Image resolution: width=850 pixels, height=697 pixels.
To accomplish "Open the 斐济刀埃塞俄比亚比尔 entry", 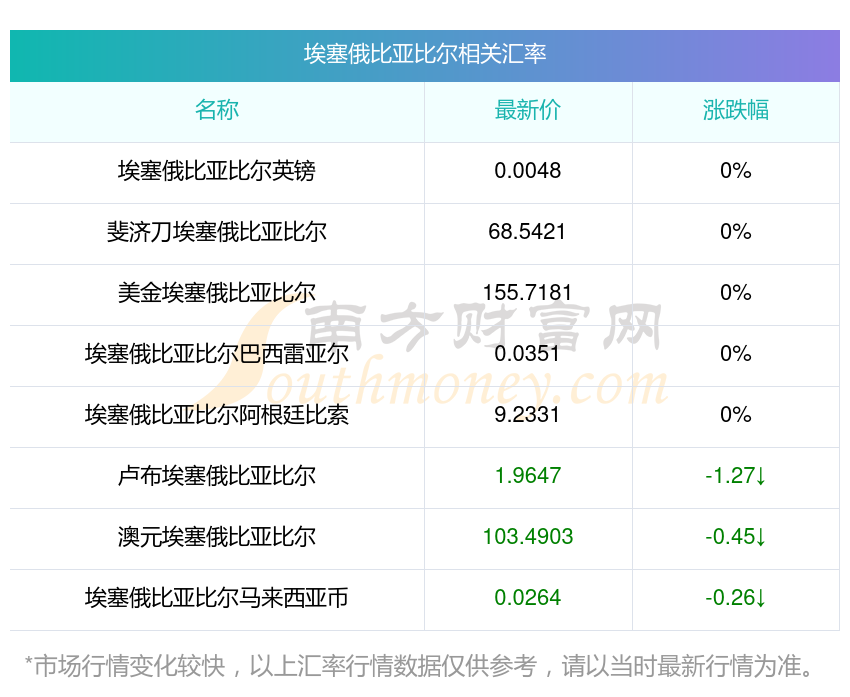I will tap(217, 232).
